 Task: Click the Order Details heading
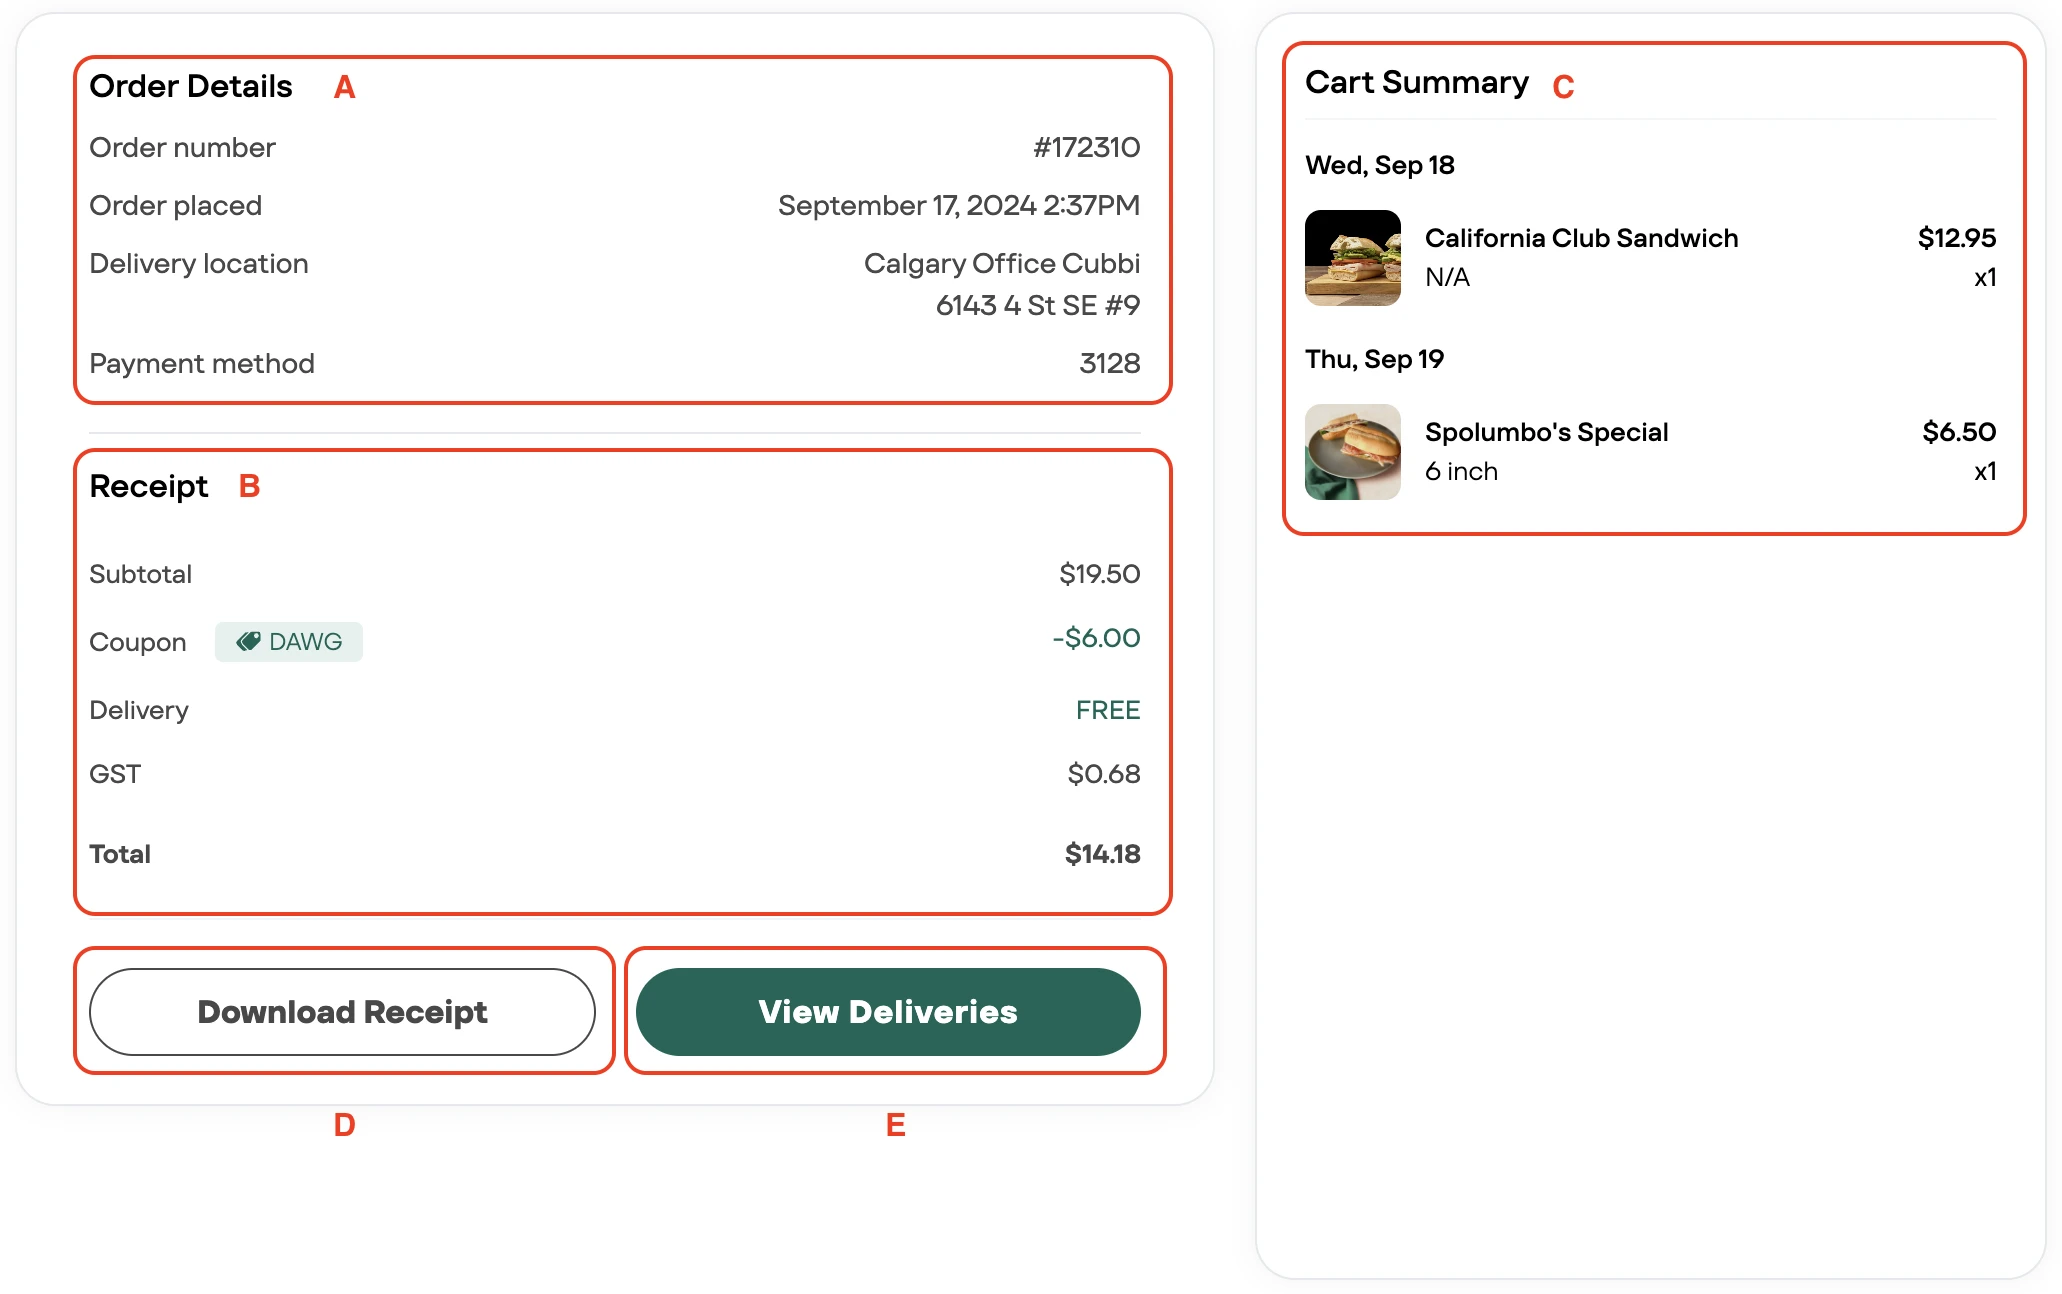pyautogui.click(x=191, y=86)
